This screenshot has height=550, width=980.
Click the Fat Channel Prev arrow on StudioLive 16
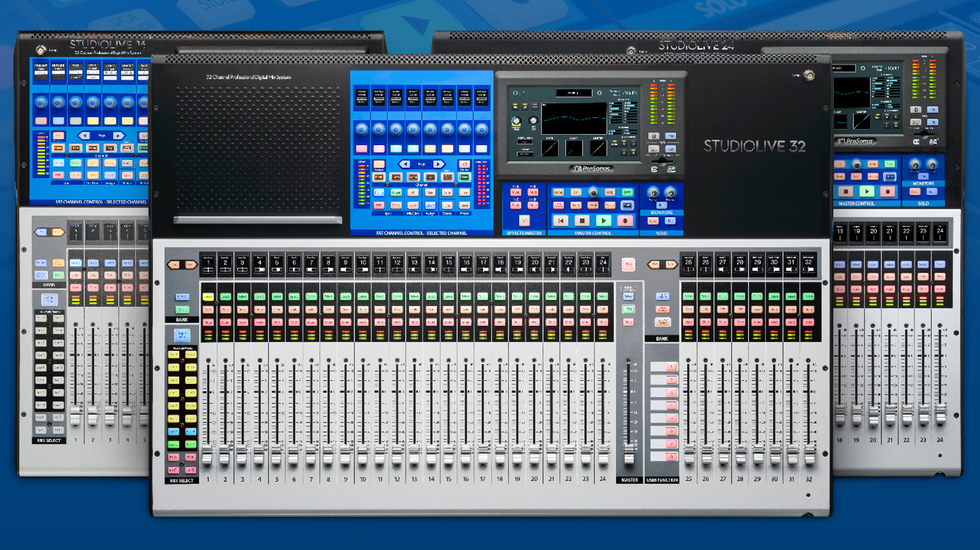tap(84, 135)
